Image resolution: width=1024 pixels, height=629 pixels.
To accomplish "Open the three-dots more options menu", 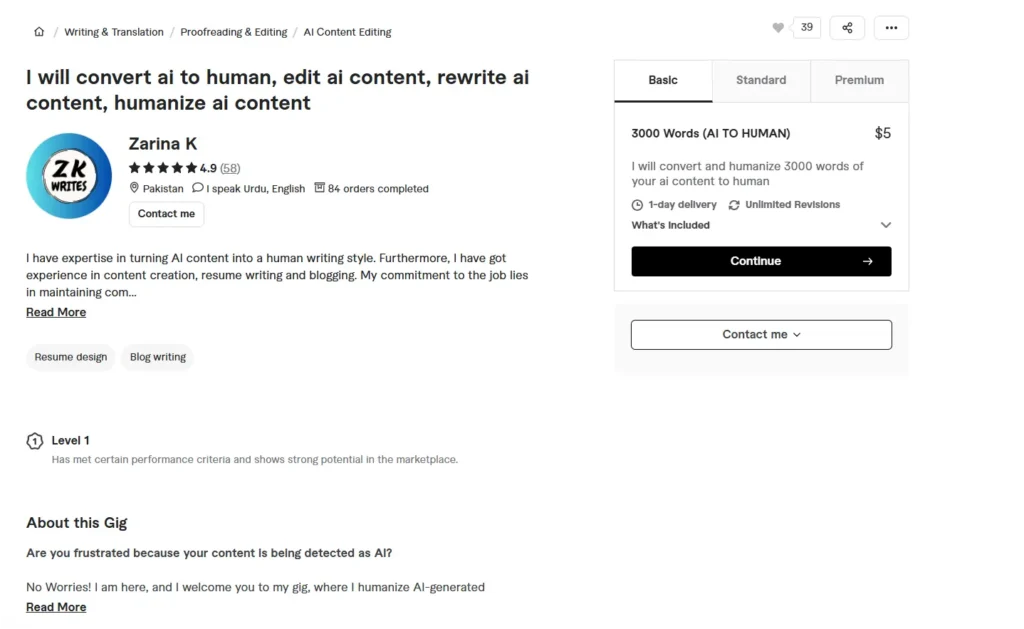I will [x=891, y=28].
